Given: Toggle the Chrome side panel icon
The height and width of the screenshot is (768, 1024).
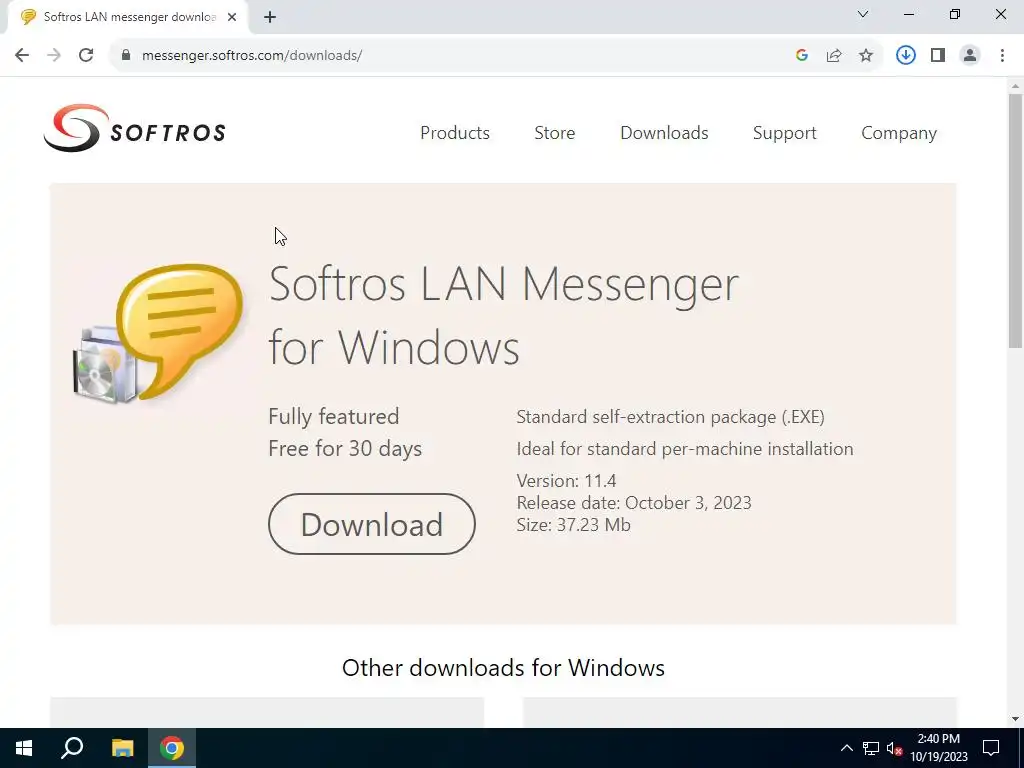Looking at the screenshot, I should tap(938, 56).
